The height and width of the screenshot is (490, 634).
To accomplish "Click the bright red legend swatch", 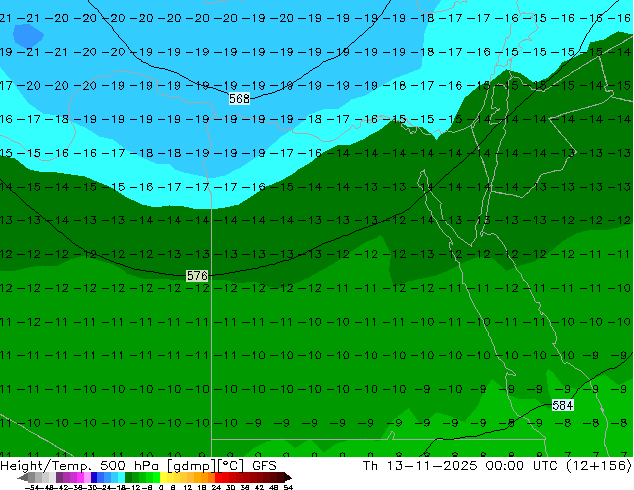I will tap(218, 477).
